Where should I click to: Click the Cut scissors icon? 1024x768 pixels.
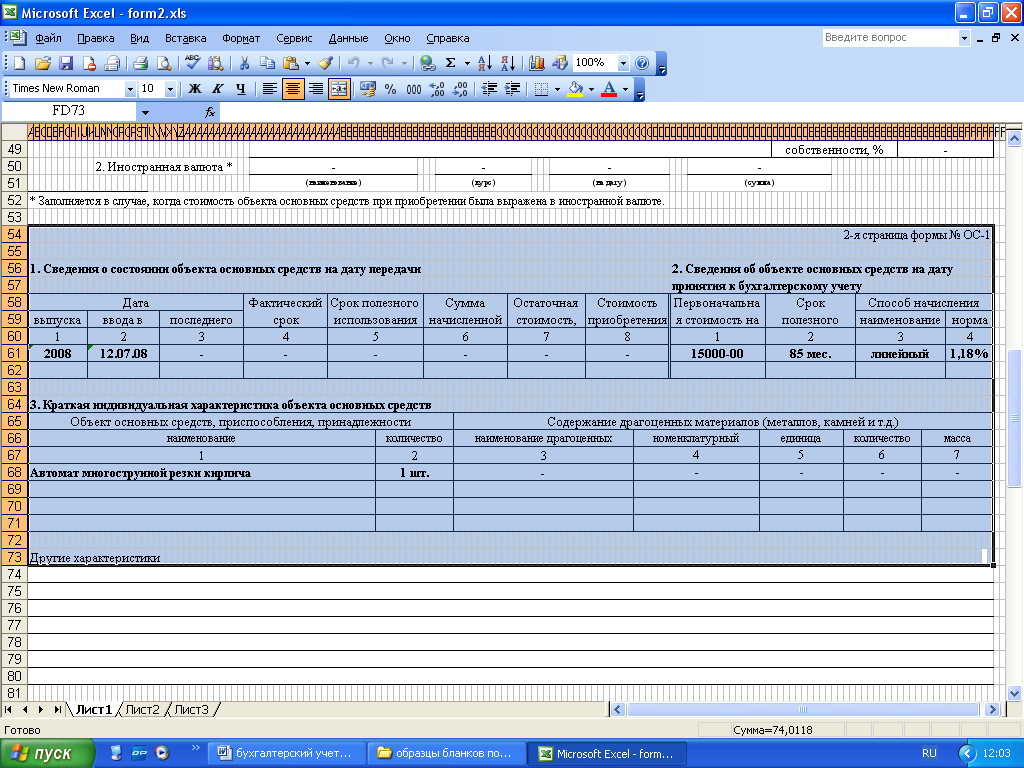click(243, 63)
